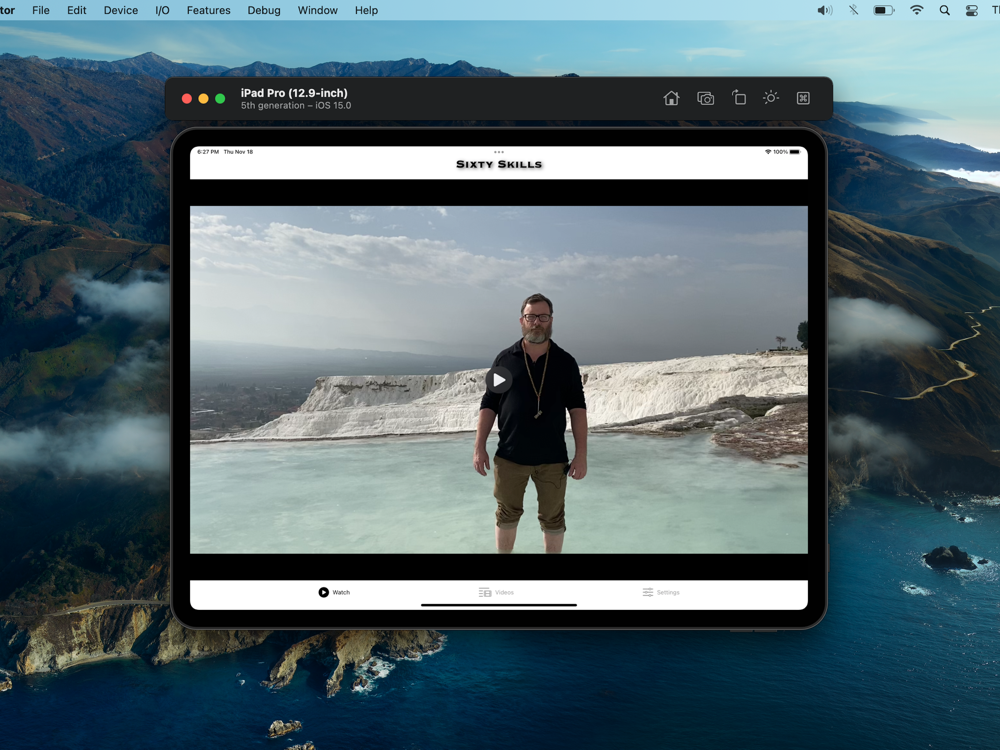The height and width of the screenshot is (750, 1000).
Task: Open the Help menu
Action: pos(366,10)
